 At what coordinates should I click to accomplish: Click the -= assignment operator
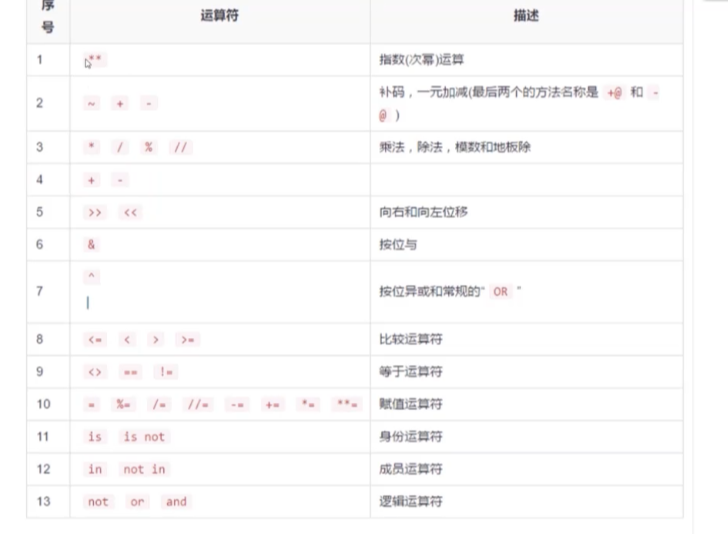click(x=237, y=405)
